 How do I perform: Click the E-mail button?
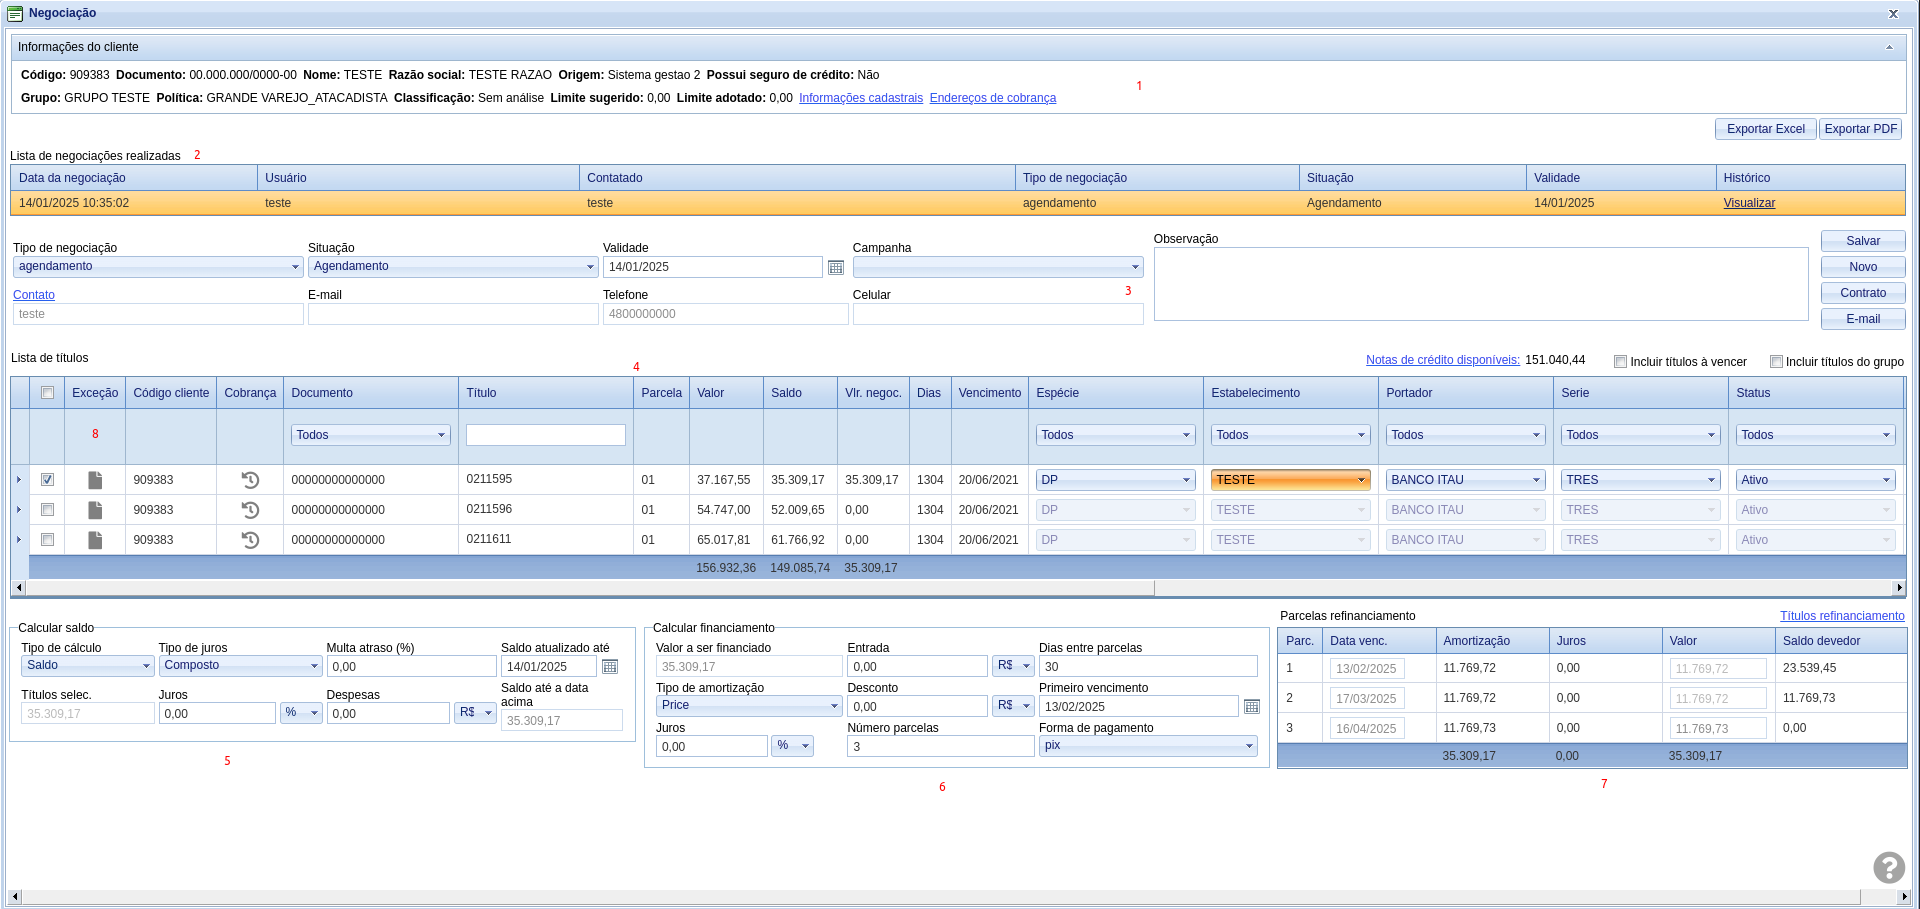pyautogui.click(x=1863, y=319)
